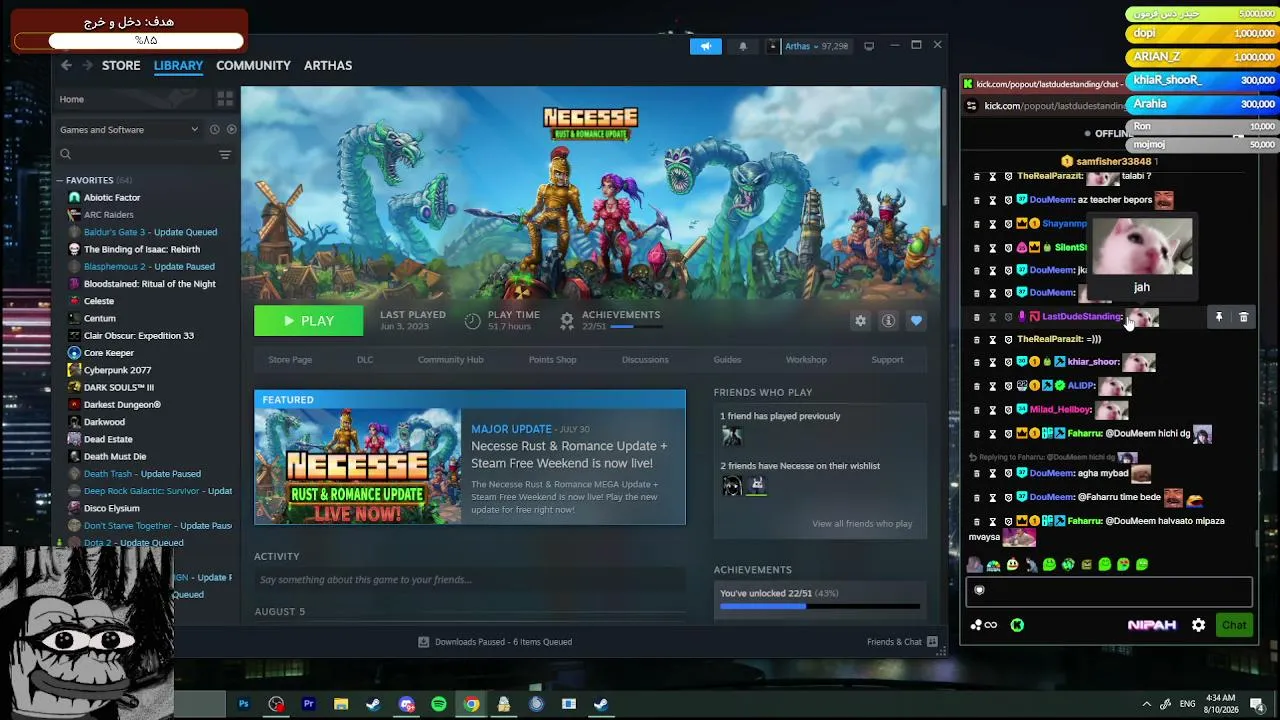The image size is (1280, 720).
Task: Focus the Kick chat message input
Action: point(1108,591)
